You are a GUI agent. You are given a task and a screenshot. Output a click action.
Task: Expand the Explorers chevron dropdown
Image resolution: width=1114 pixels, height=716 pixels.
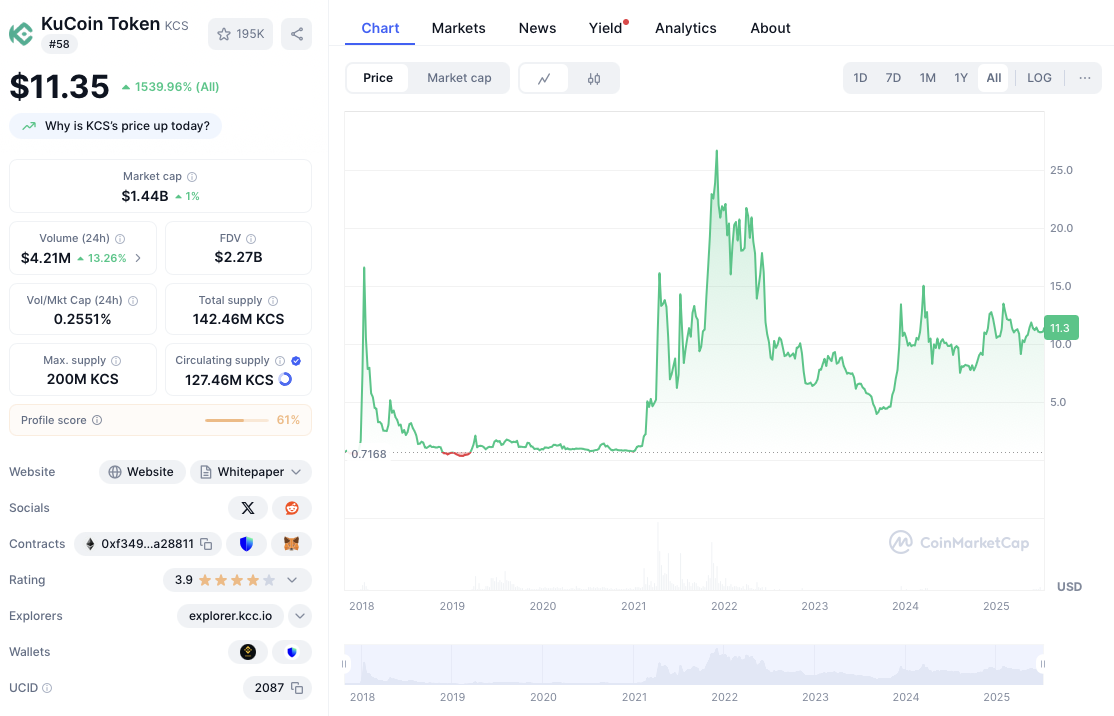click(300, 616)
